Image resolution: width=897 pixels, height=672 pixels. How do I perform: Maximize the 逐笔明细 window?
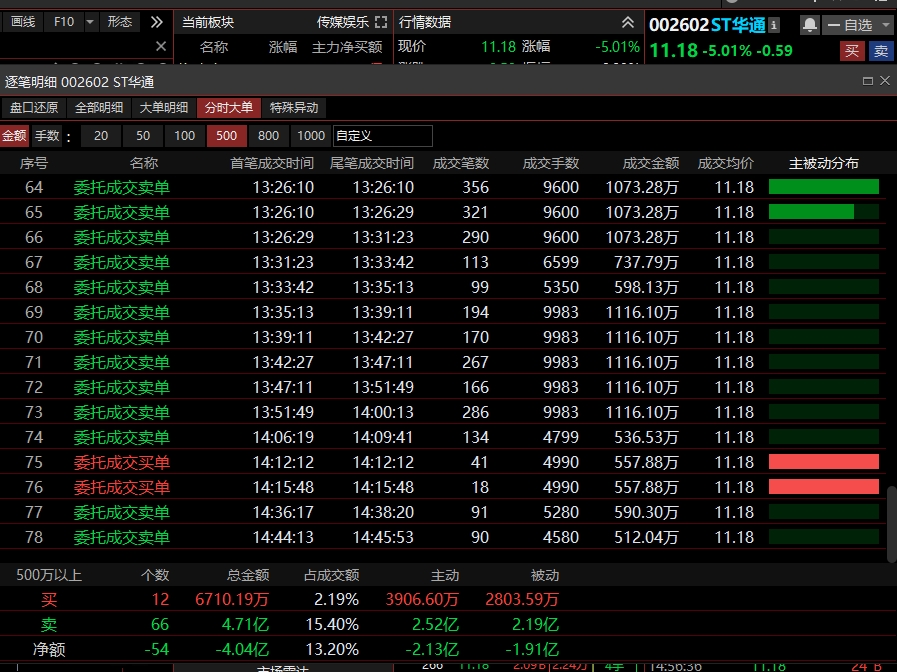pos(868,81)
